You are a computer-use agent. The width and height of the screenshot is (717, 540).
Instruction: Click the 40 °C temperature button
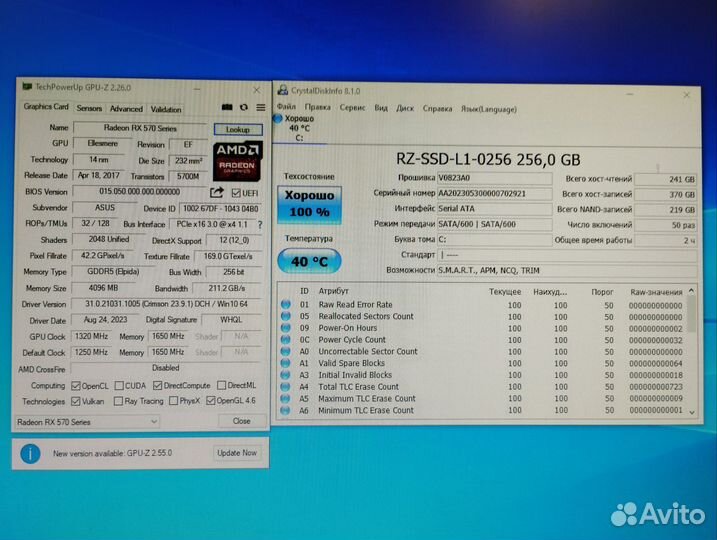[x=310, y=261]
